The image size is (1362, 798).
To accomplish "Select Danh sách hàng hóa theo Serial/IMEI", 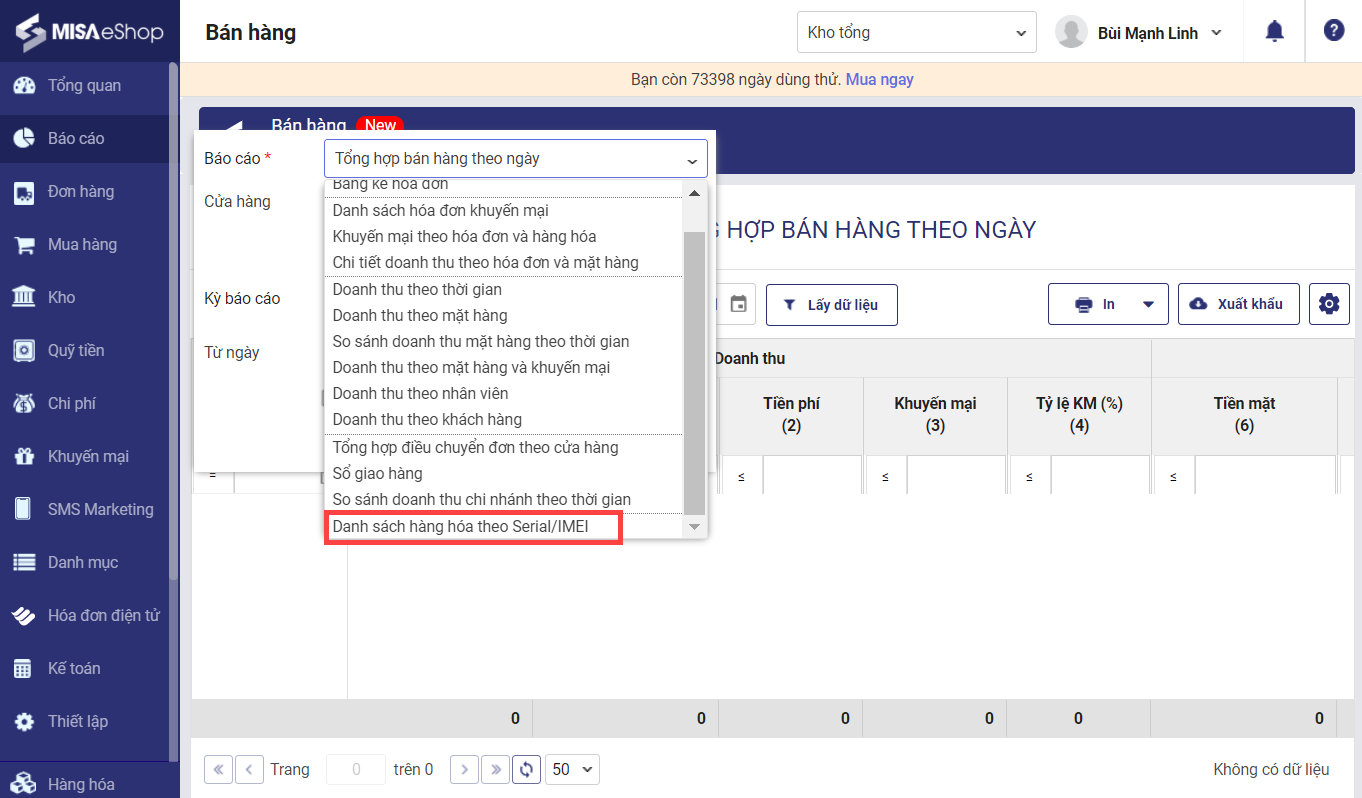I will click(474, 526).
